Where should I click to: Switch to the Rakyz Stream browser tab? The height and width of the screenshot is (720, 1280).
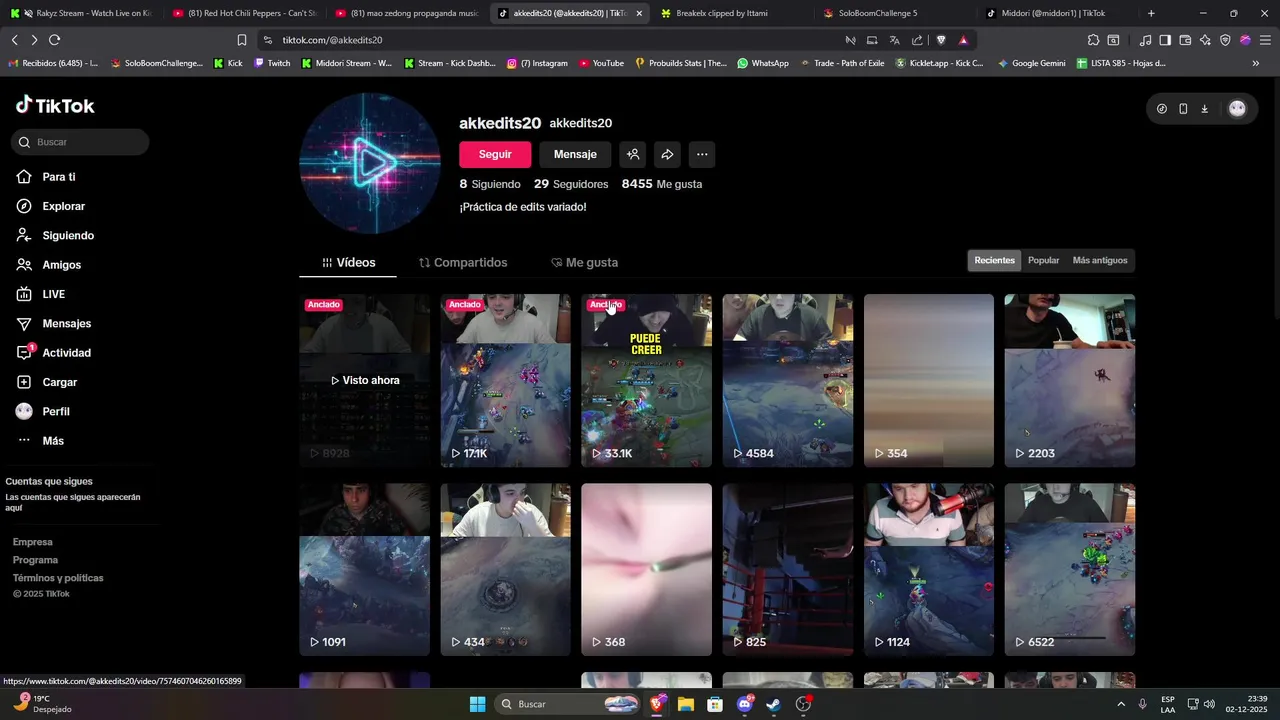(x=82, y=13)
